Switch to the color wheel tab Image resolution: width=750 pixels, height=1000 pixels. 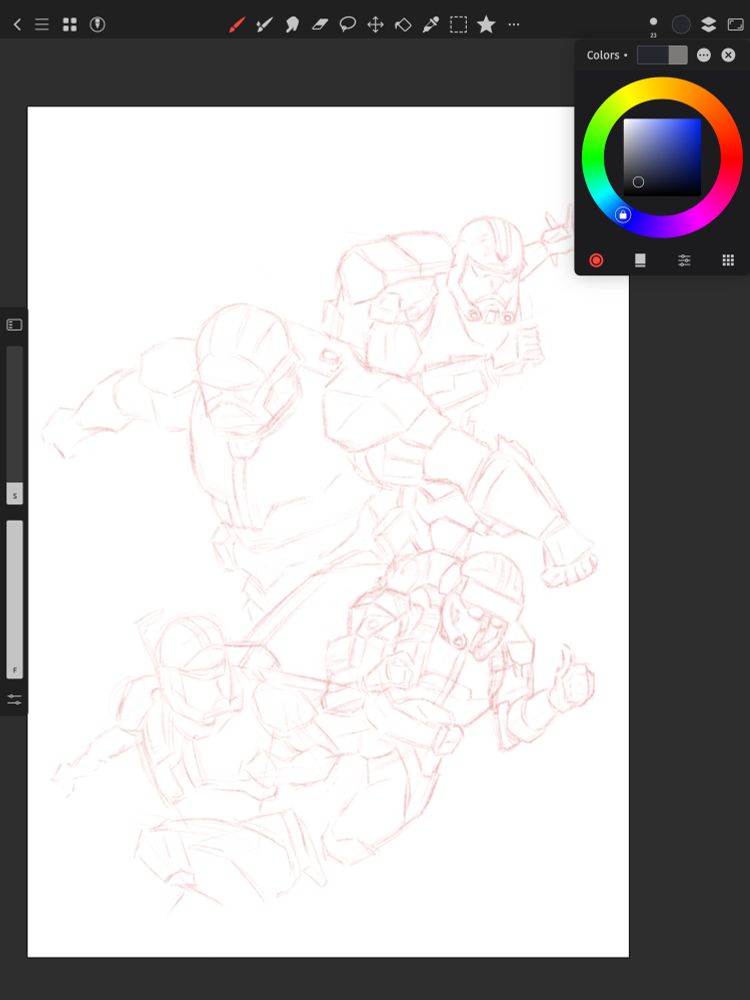(596, 260)
